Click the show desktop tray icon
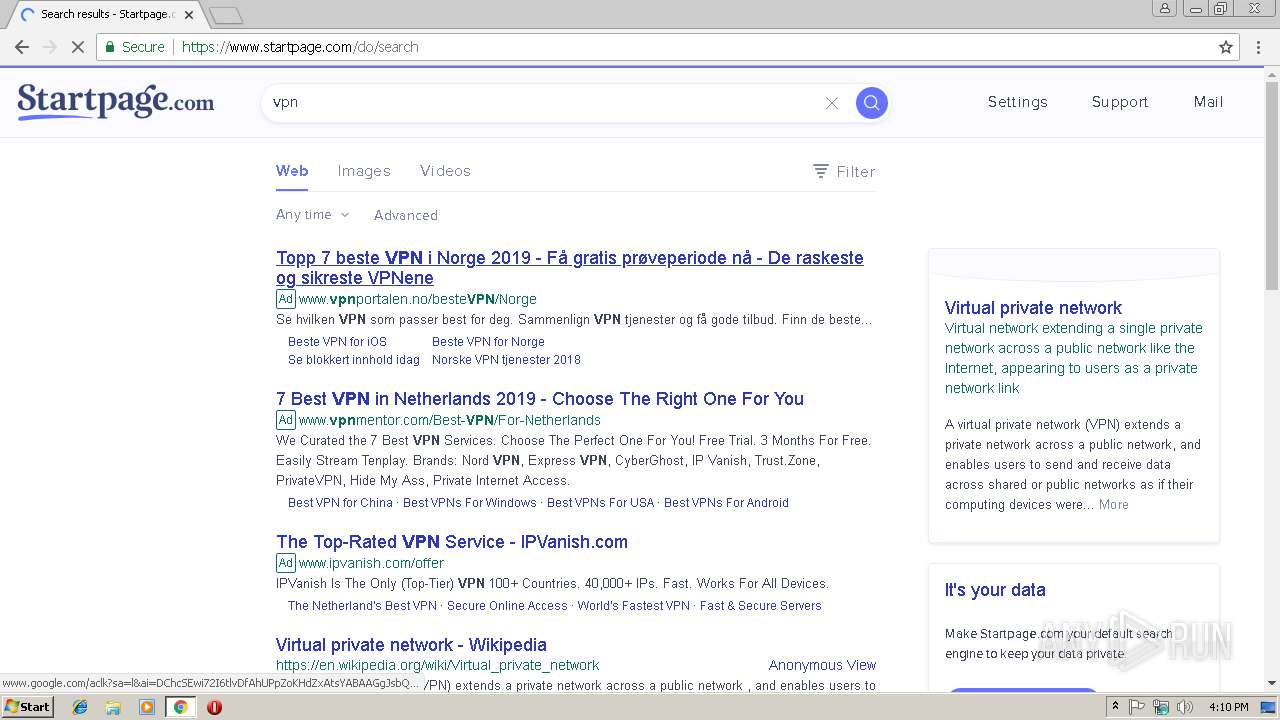This screenshot has height=720, width=1280. pyautogui.click(x=1268, y=707)
